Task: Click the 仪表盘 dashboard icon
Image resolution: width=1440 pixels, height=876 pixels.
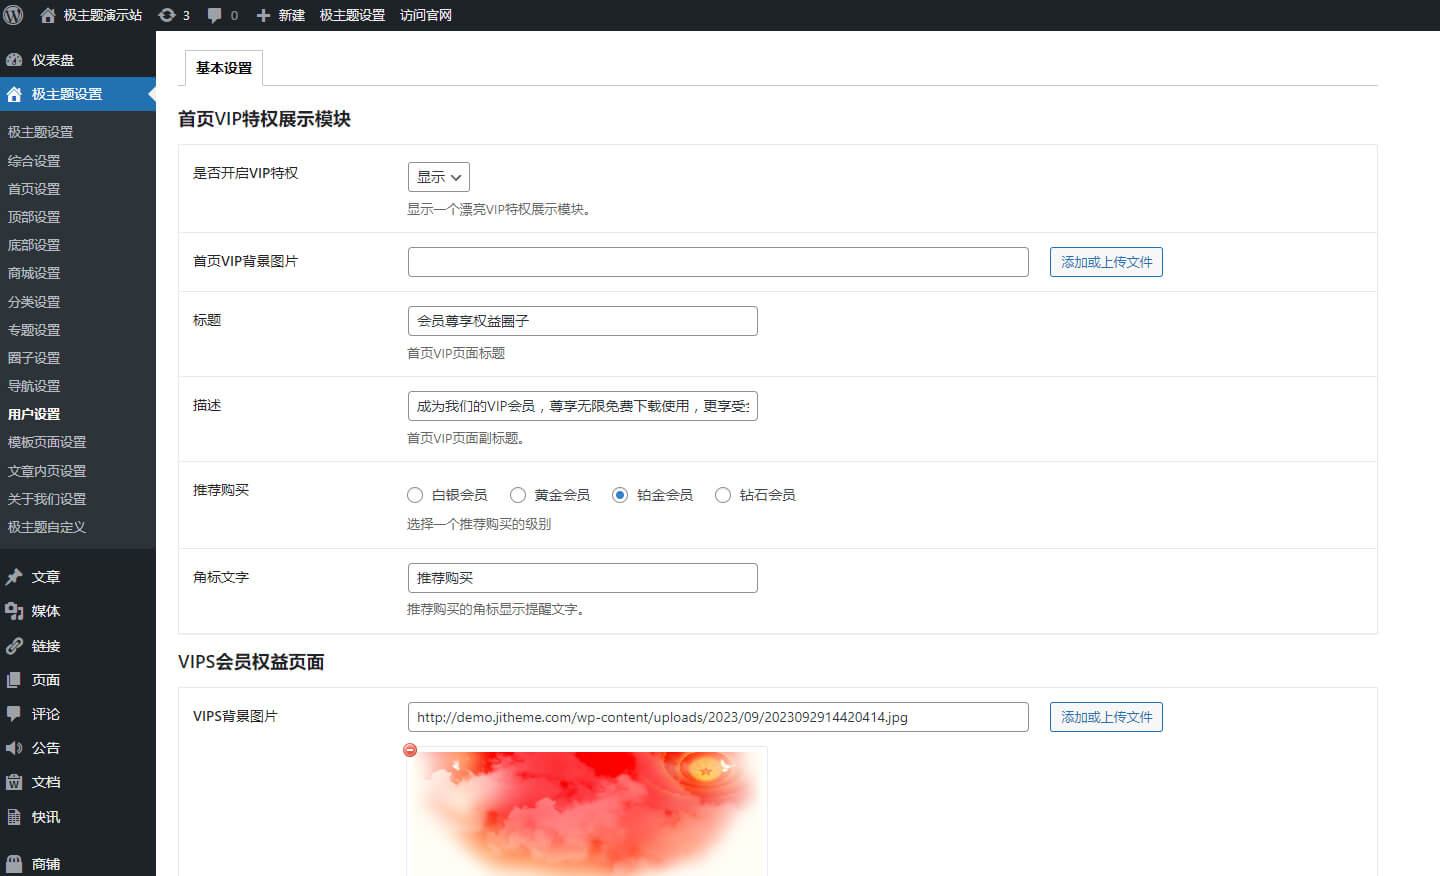Action: click(14, 60)
